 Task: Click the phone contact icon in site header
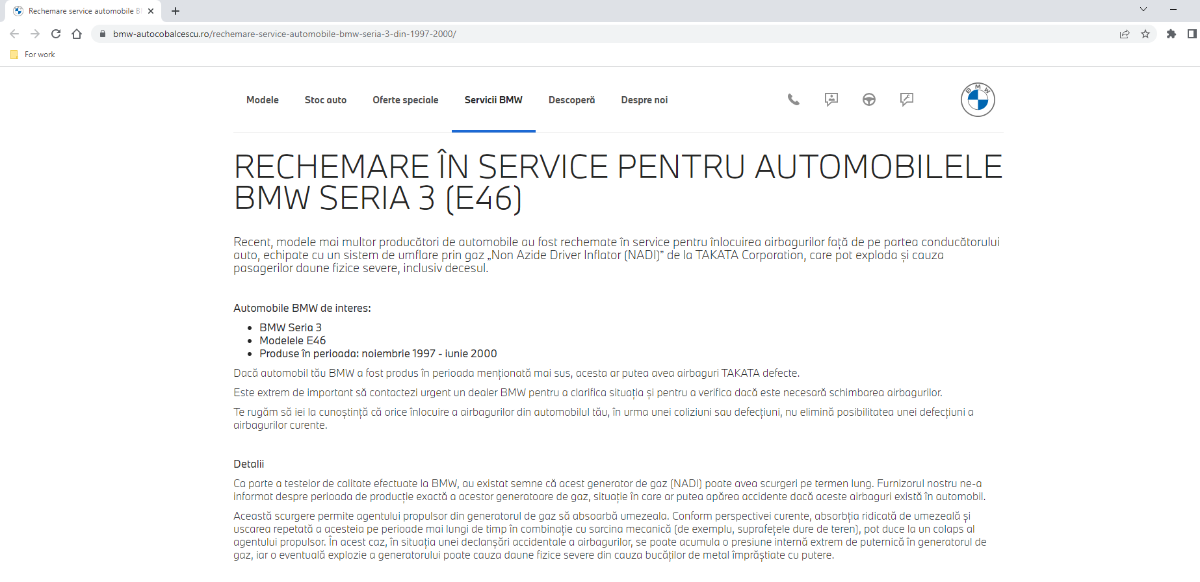[794, 100]
